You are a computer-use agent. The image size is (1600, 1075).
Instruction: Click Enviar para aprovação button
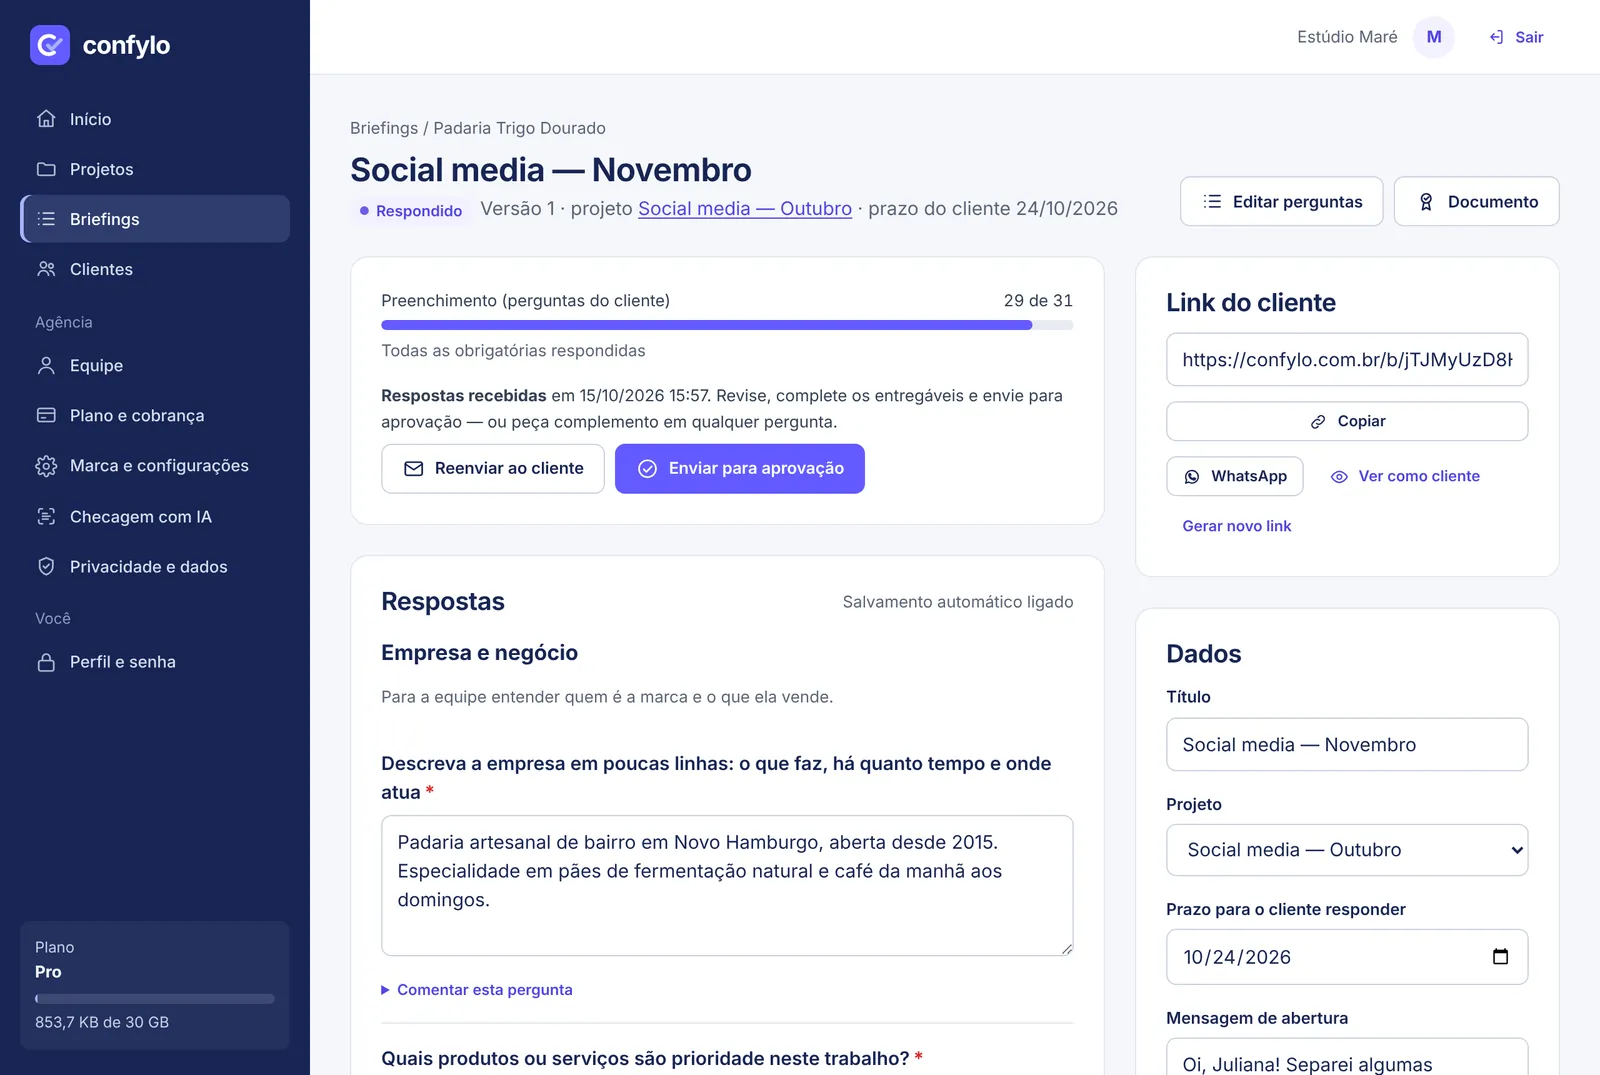coord(740,469)
